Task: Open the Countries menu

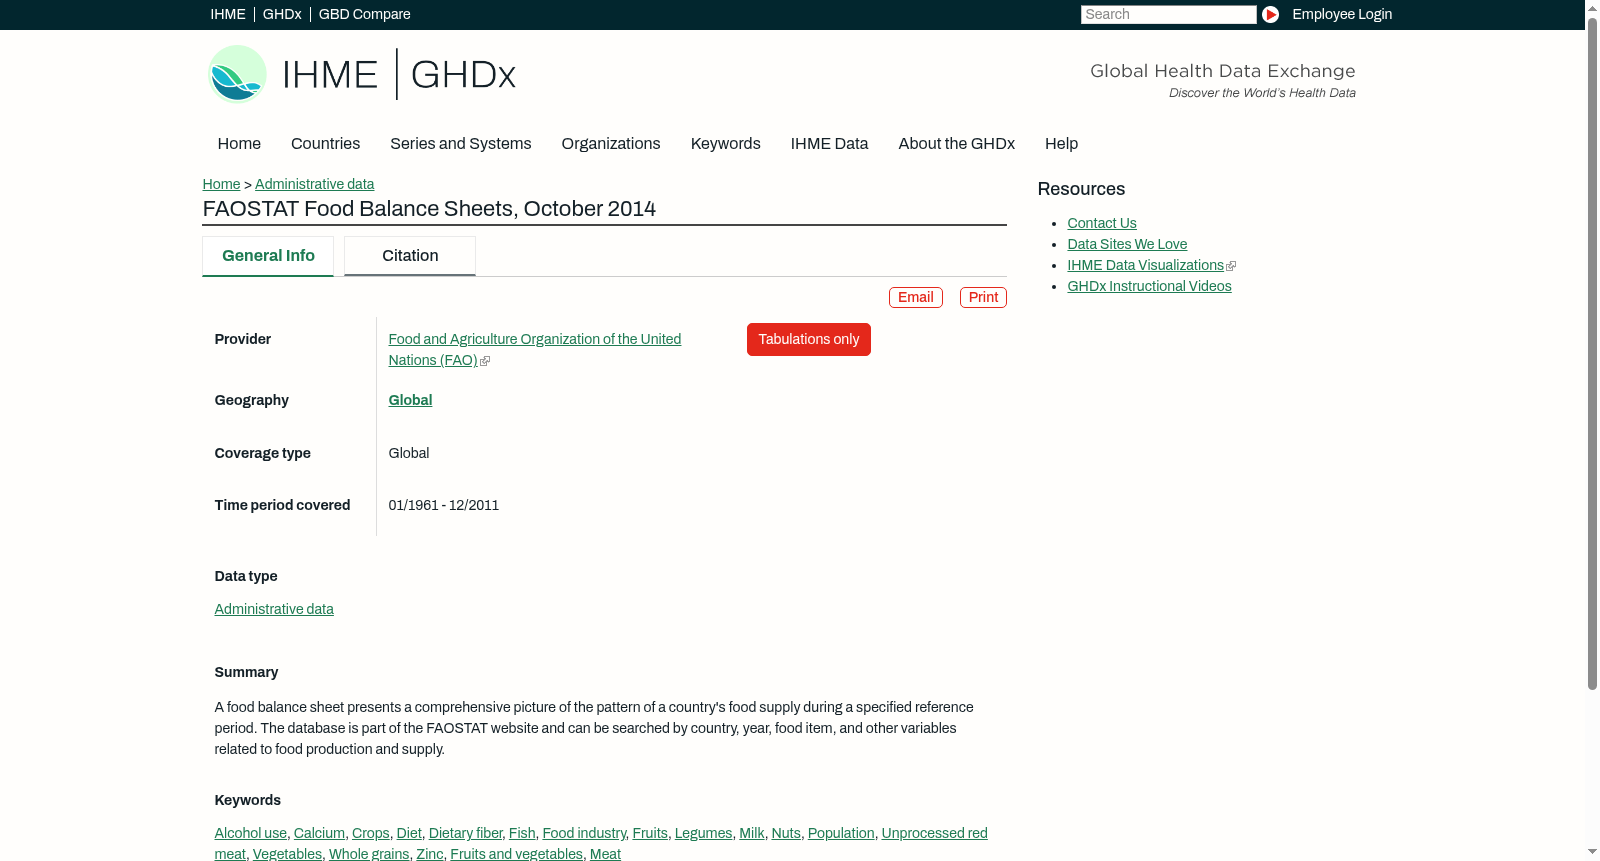Action: tap(326, 144)
